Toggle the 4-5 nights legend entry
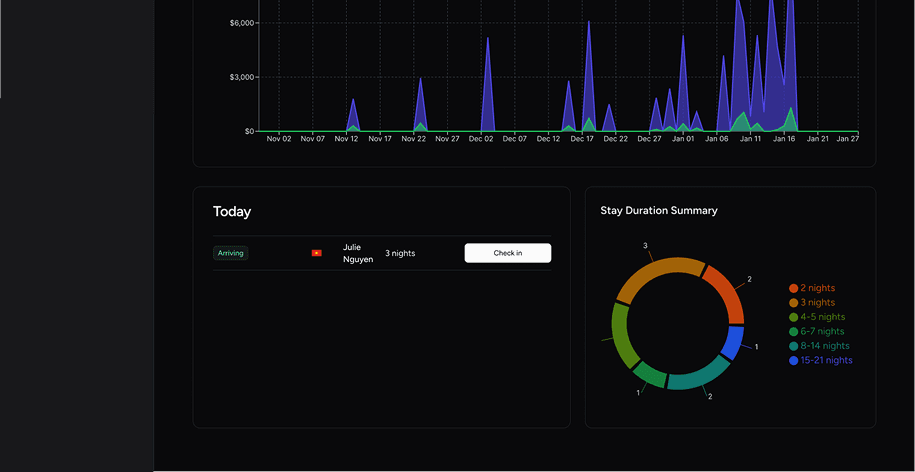The height and width of the screenshot is (472, 915). [x=822, y=317]
